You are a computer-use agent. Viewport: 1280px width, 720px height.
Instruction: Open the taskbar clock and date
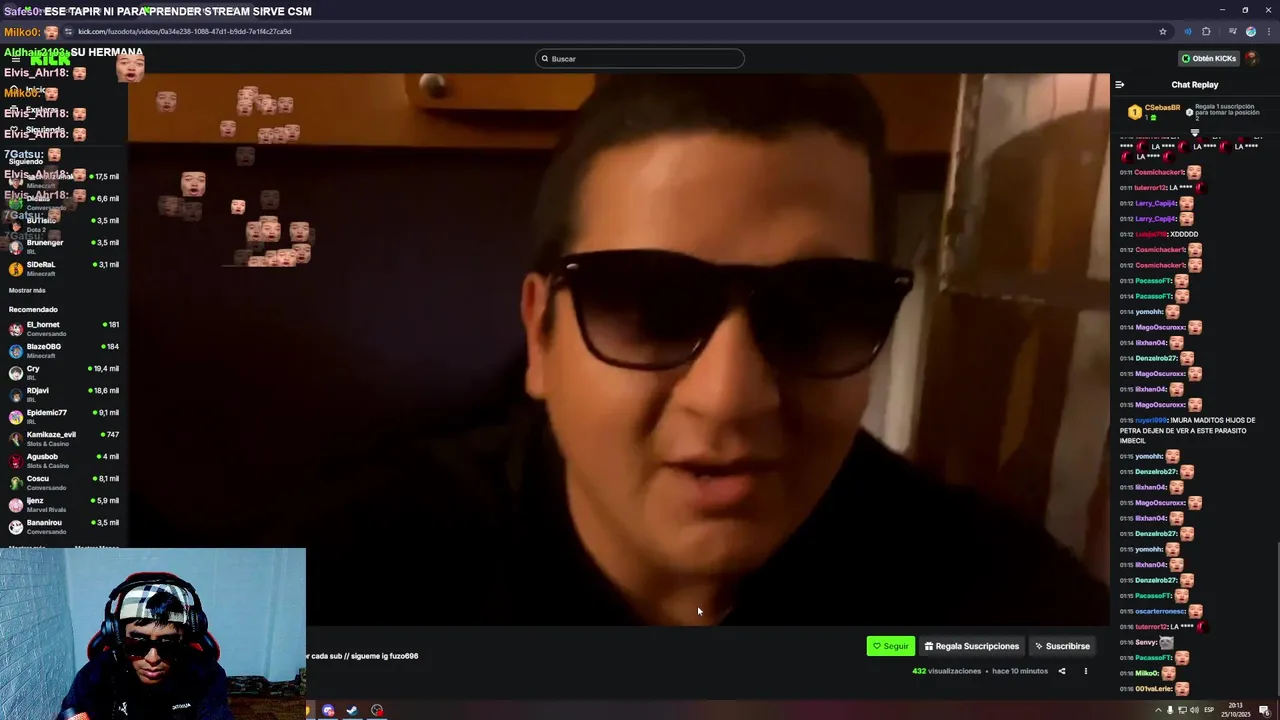point(1235,710)
